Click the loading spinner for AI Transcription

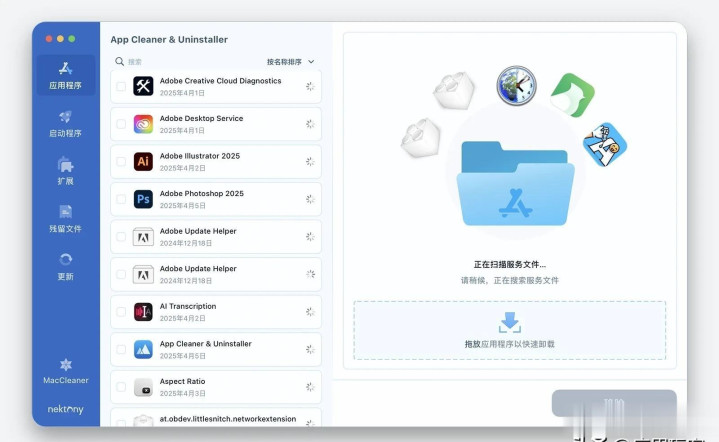tap(310, 312)
